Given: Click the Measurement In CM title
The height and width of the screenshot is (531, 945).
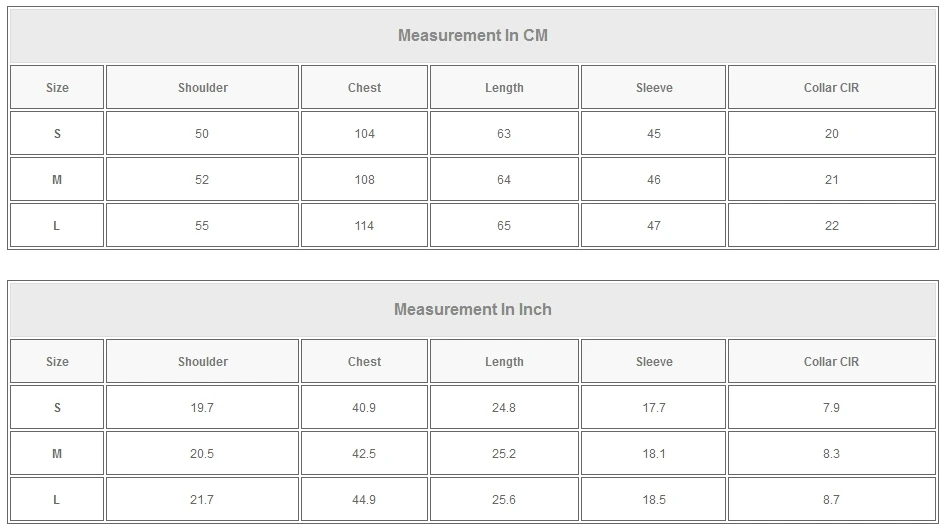Looking at the screenshot, I should [x=472, y=36].
